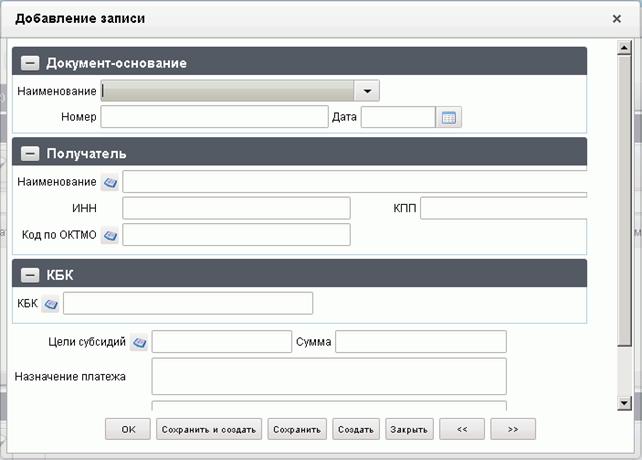Collapse the Документ-основание section
642x460 pixels.
point(30,63)
